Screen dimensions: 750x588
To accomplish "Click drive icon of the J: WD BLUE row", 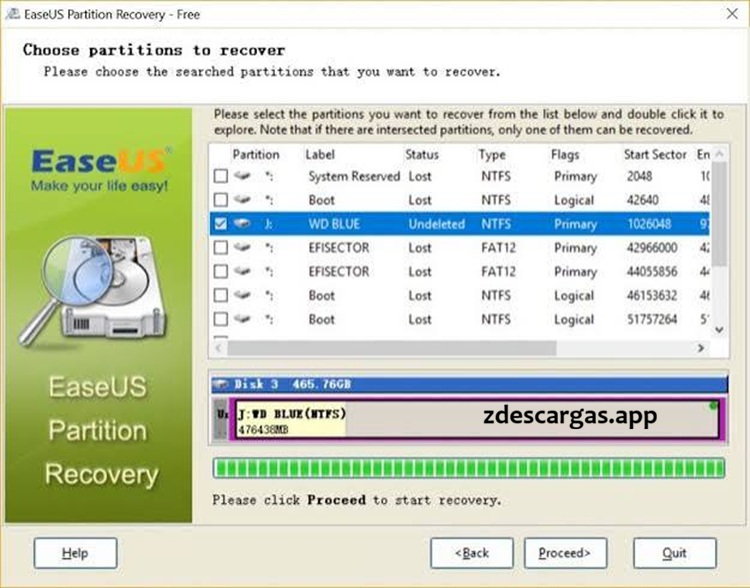I will (243, 223).
